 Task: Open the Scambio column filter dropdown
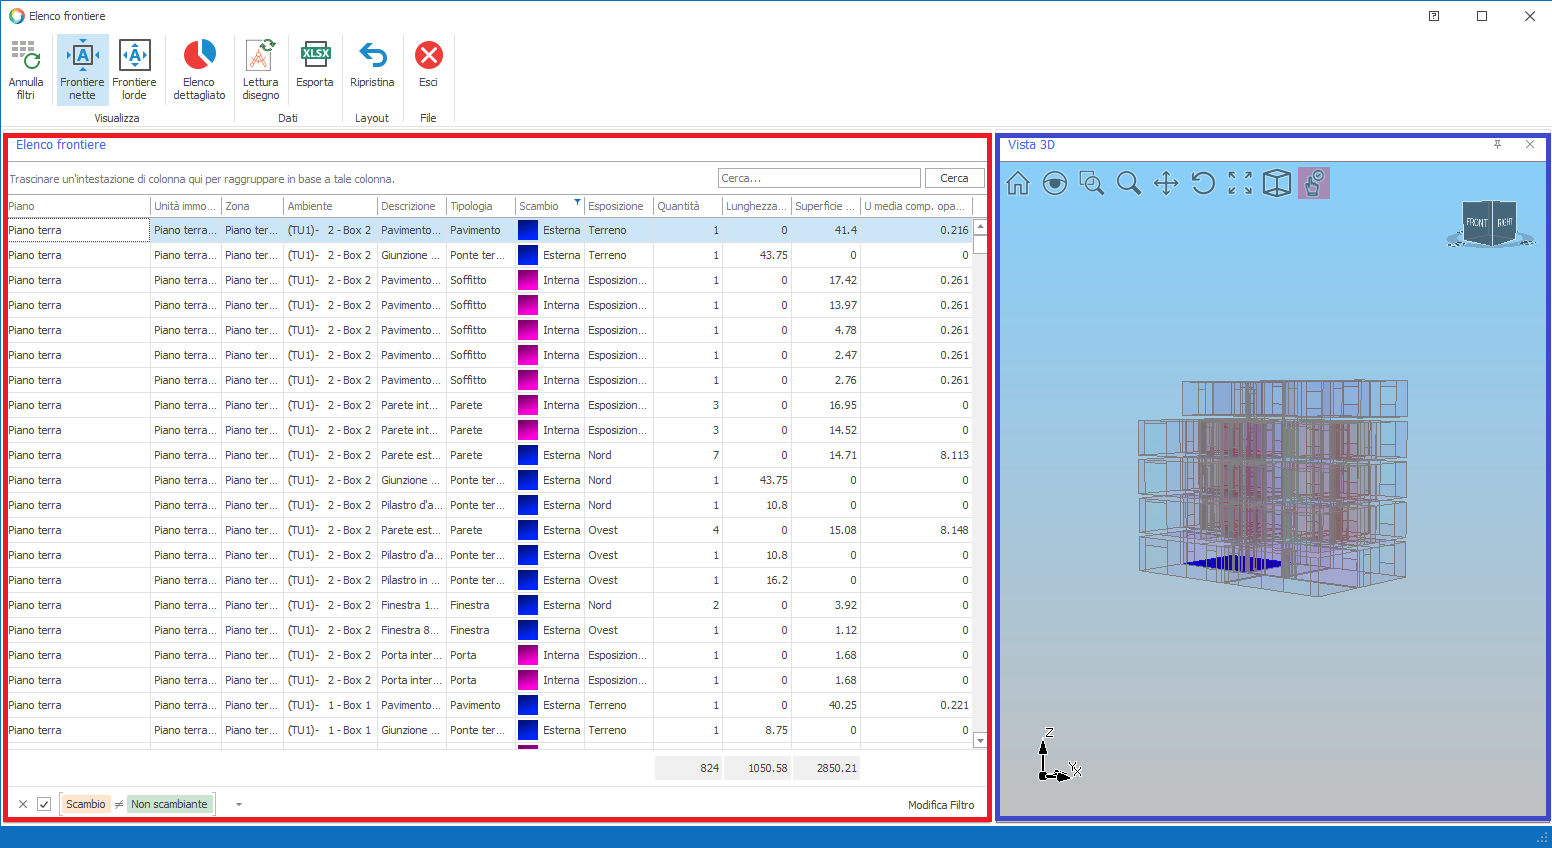coord(577,203)
